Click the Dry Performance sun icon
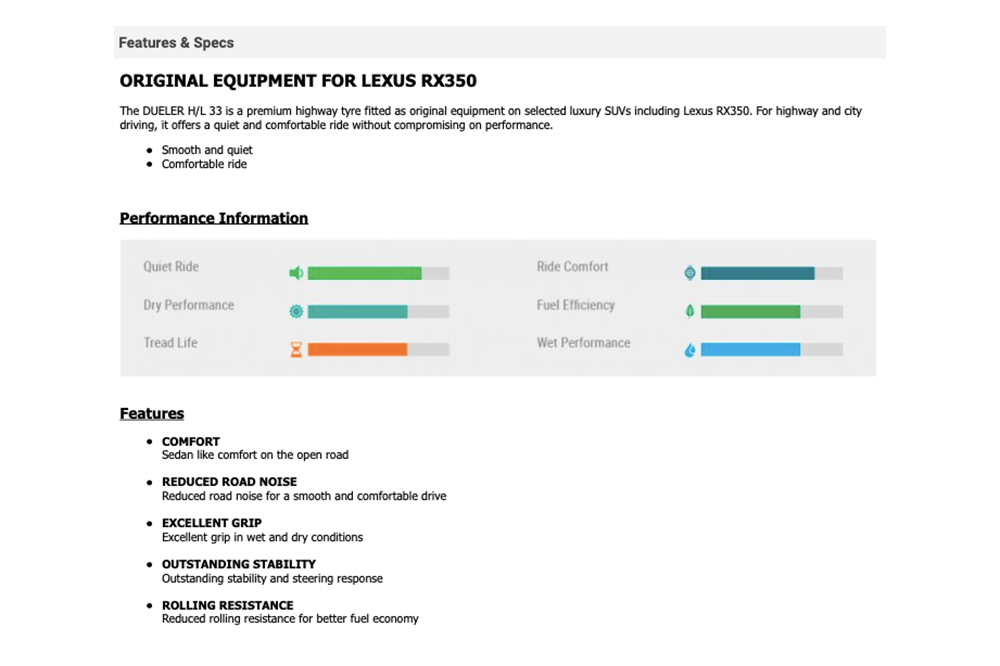The width and height of the screenshot is (1000, 666). click(296, 311)
